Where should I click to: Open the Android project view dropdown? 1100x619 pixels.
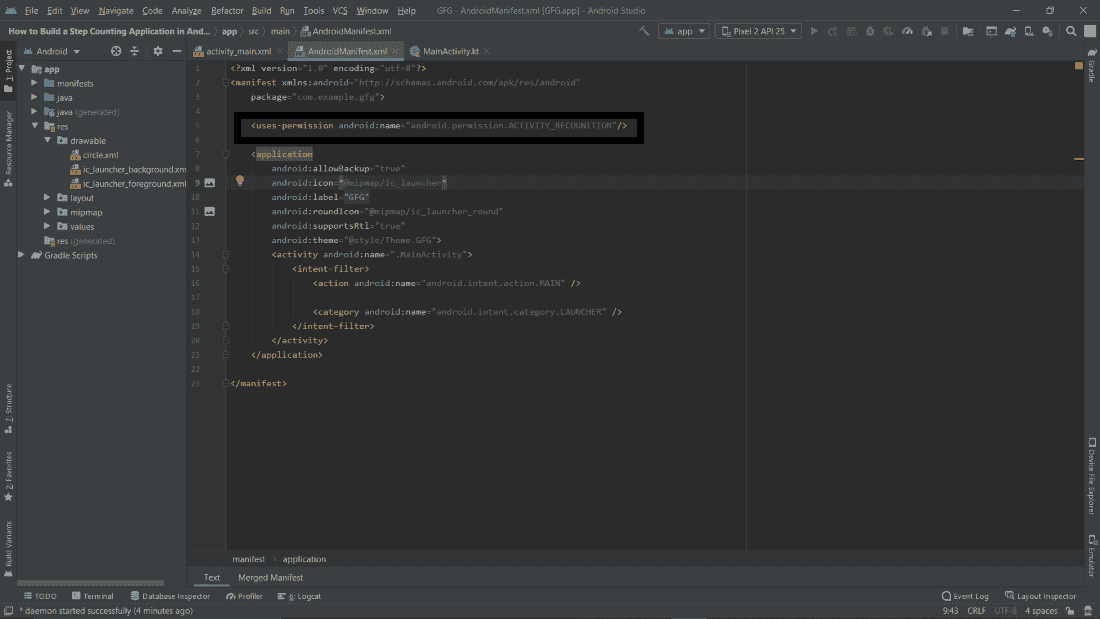[58, 51]
